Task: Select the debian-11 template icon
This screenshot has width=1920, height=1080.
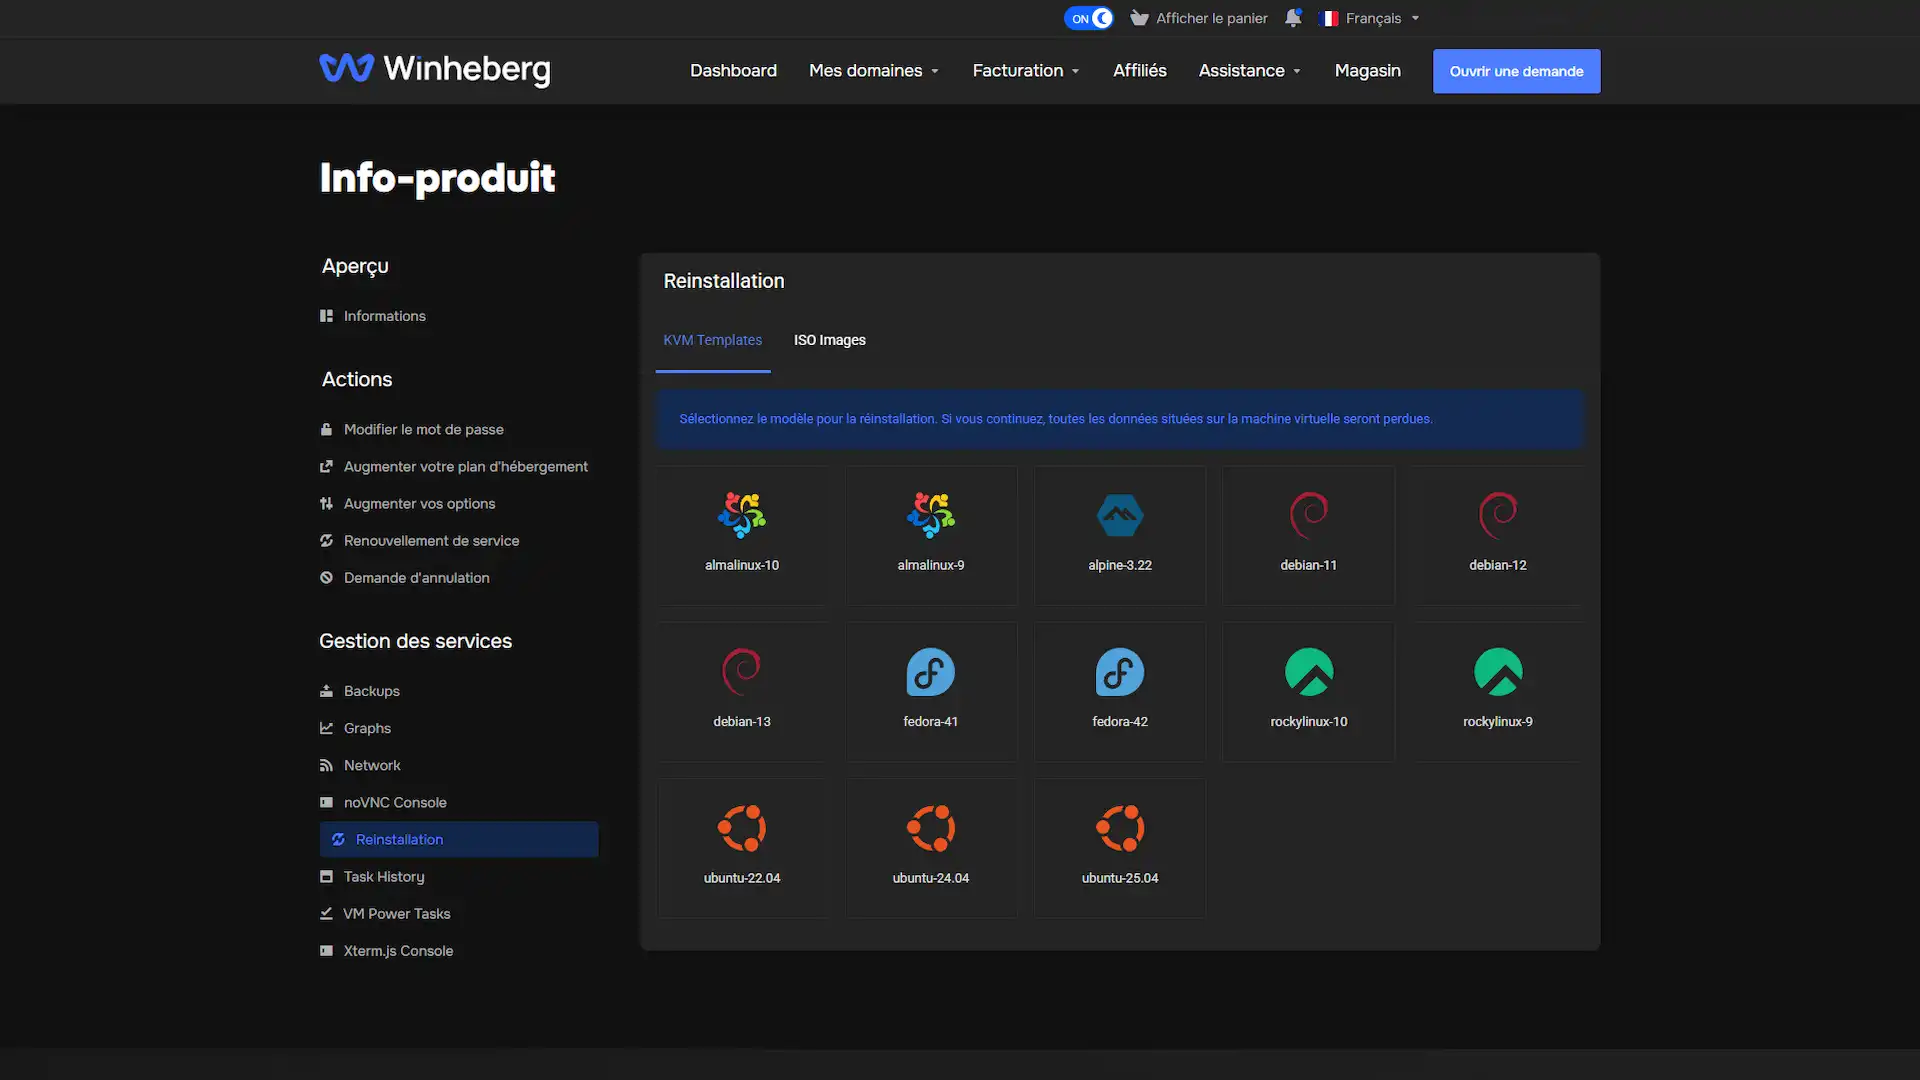Action: click(x=1309, y=516)
